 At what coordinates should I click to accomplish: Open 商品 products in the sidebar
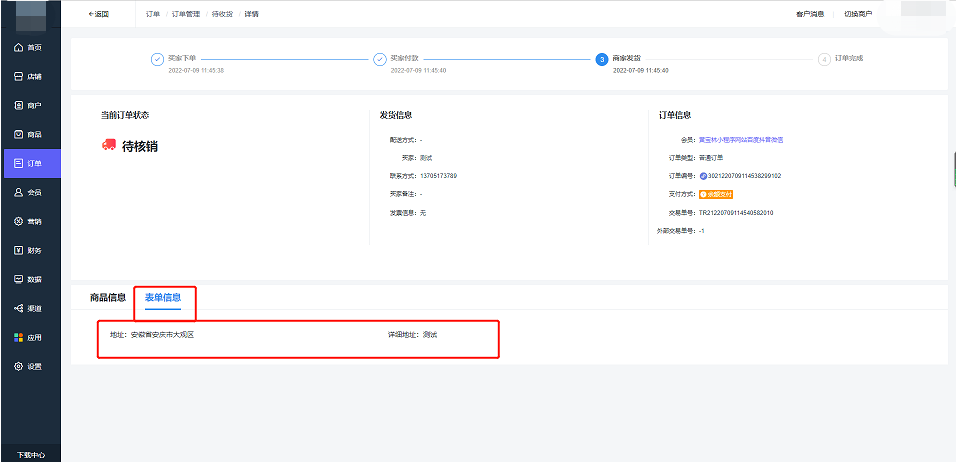29,134
